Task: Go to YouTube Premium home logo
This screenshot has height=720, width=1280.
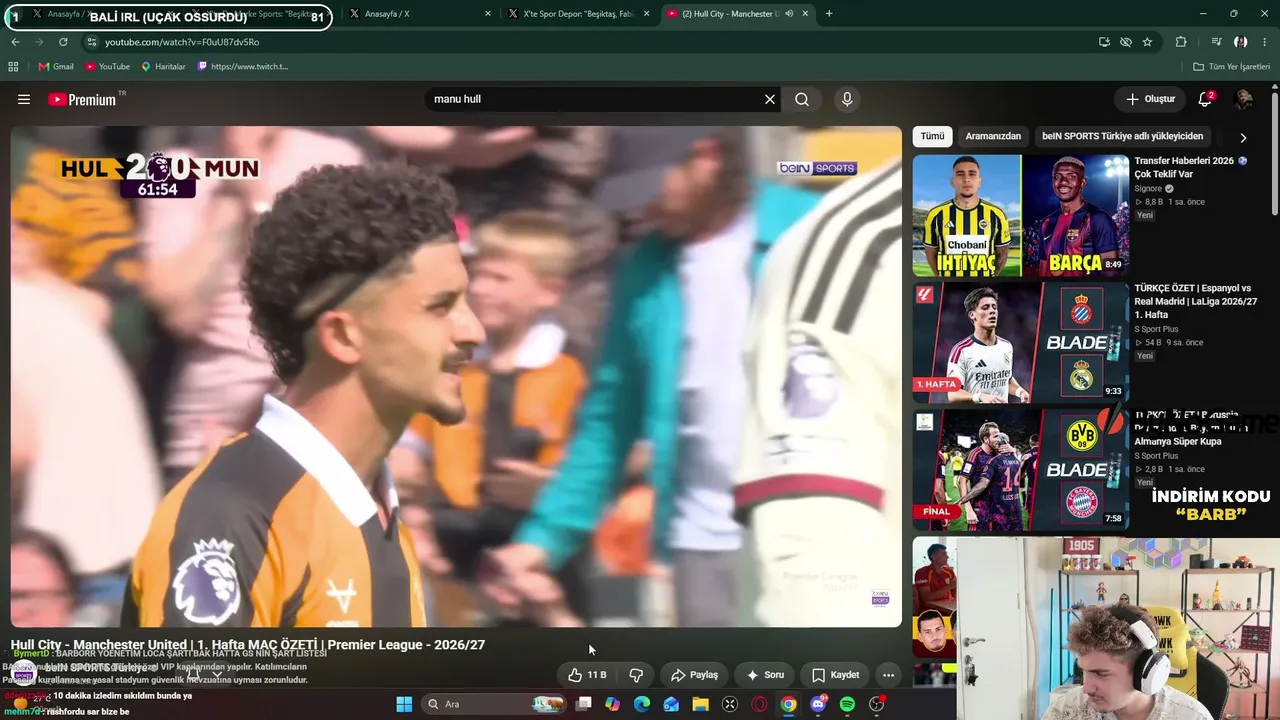Action: [x=82, y=99]
